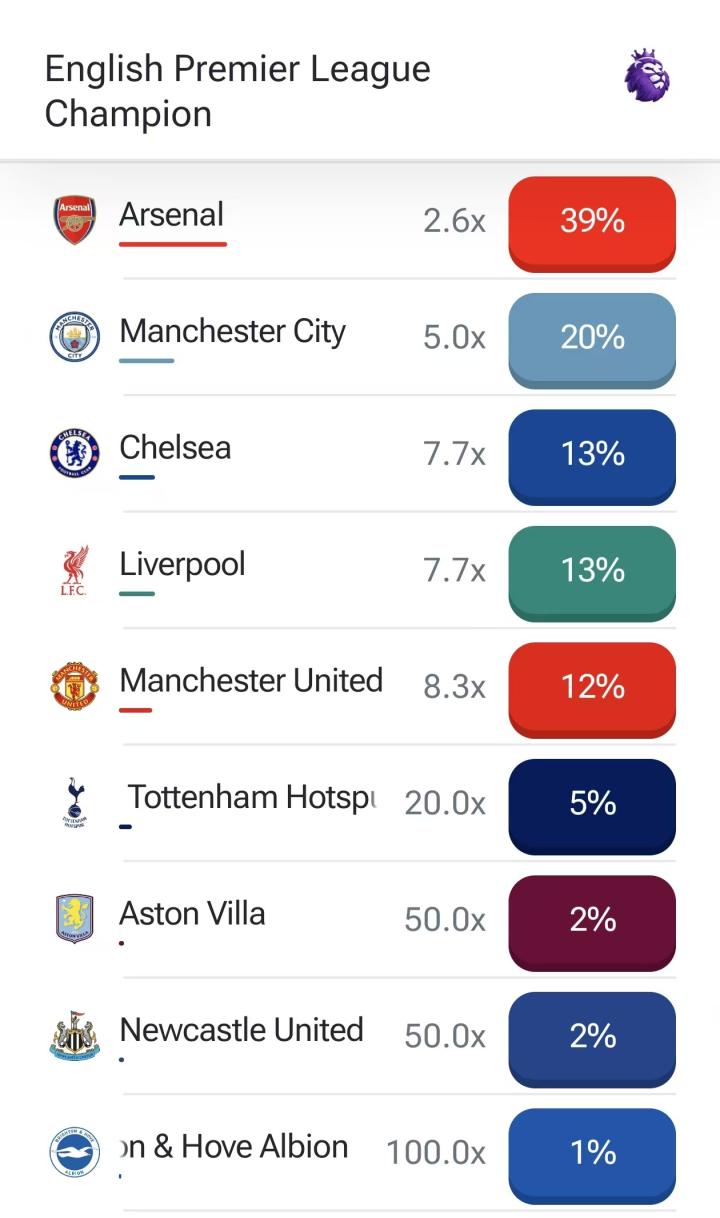Pick Manchester United's 12% button
This screenshot has width=720, height=1218.
pyautogui.click(x=592, y=689)
